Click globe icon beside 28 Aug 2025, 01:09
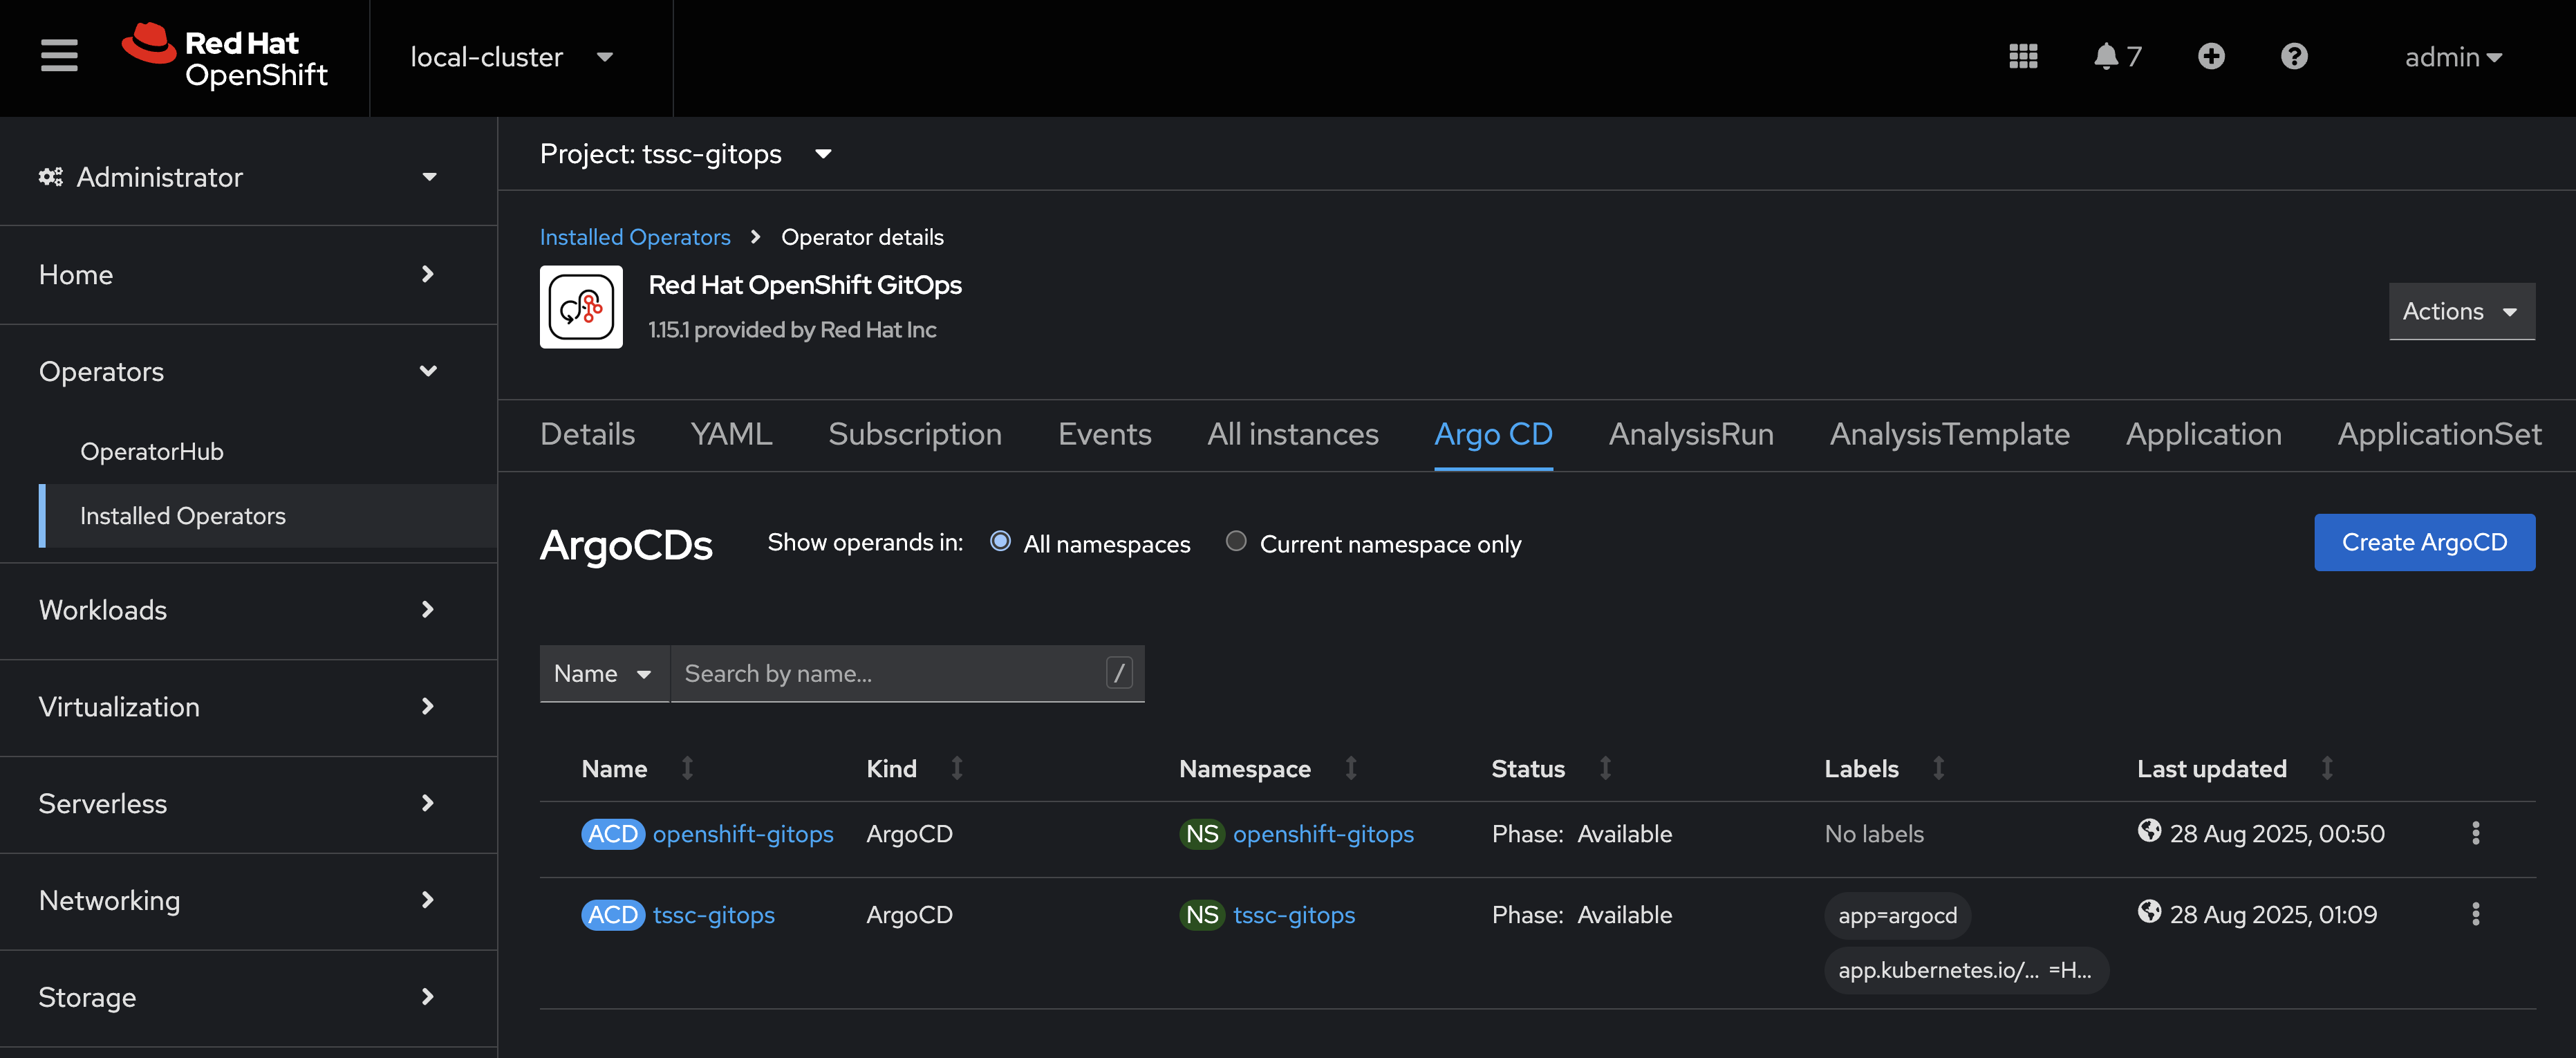Screen dimensions: 2576x1058 tap(2149, 912)
